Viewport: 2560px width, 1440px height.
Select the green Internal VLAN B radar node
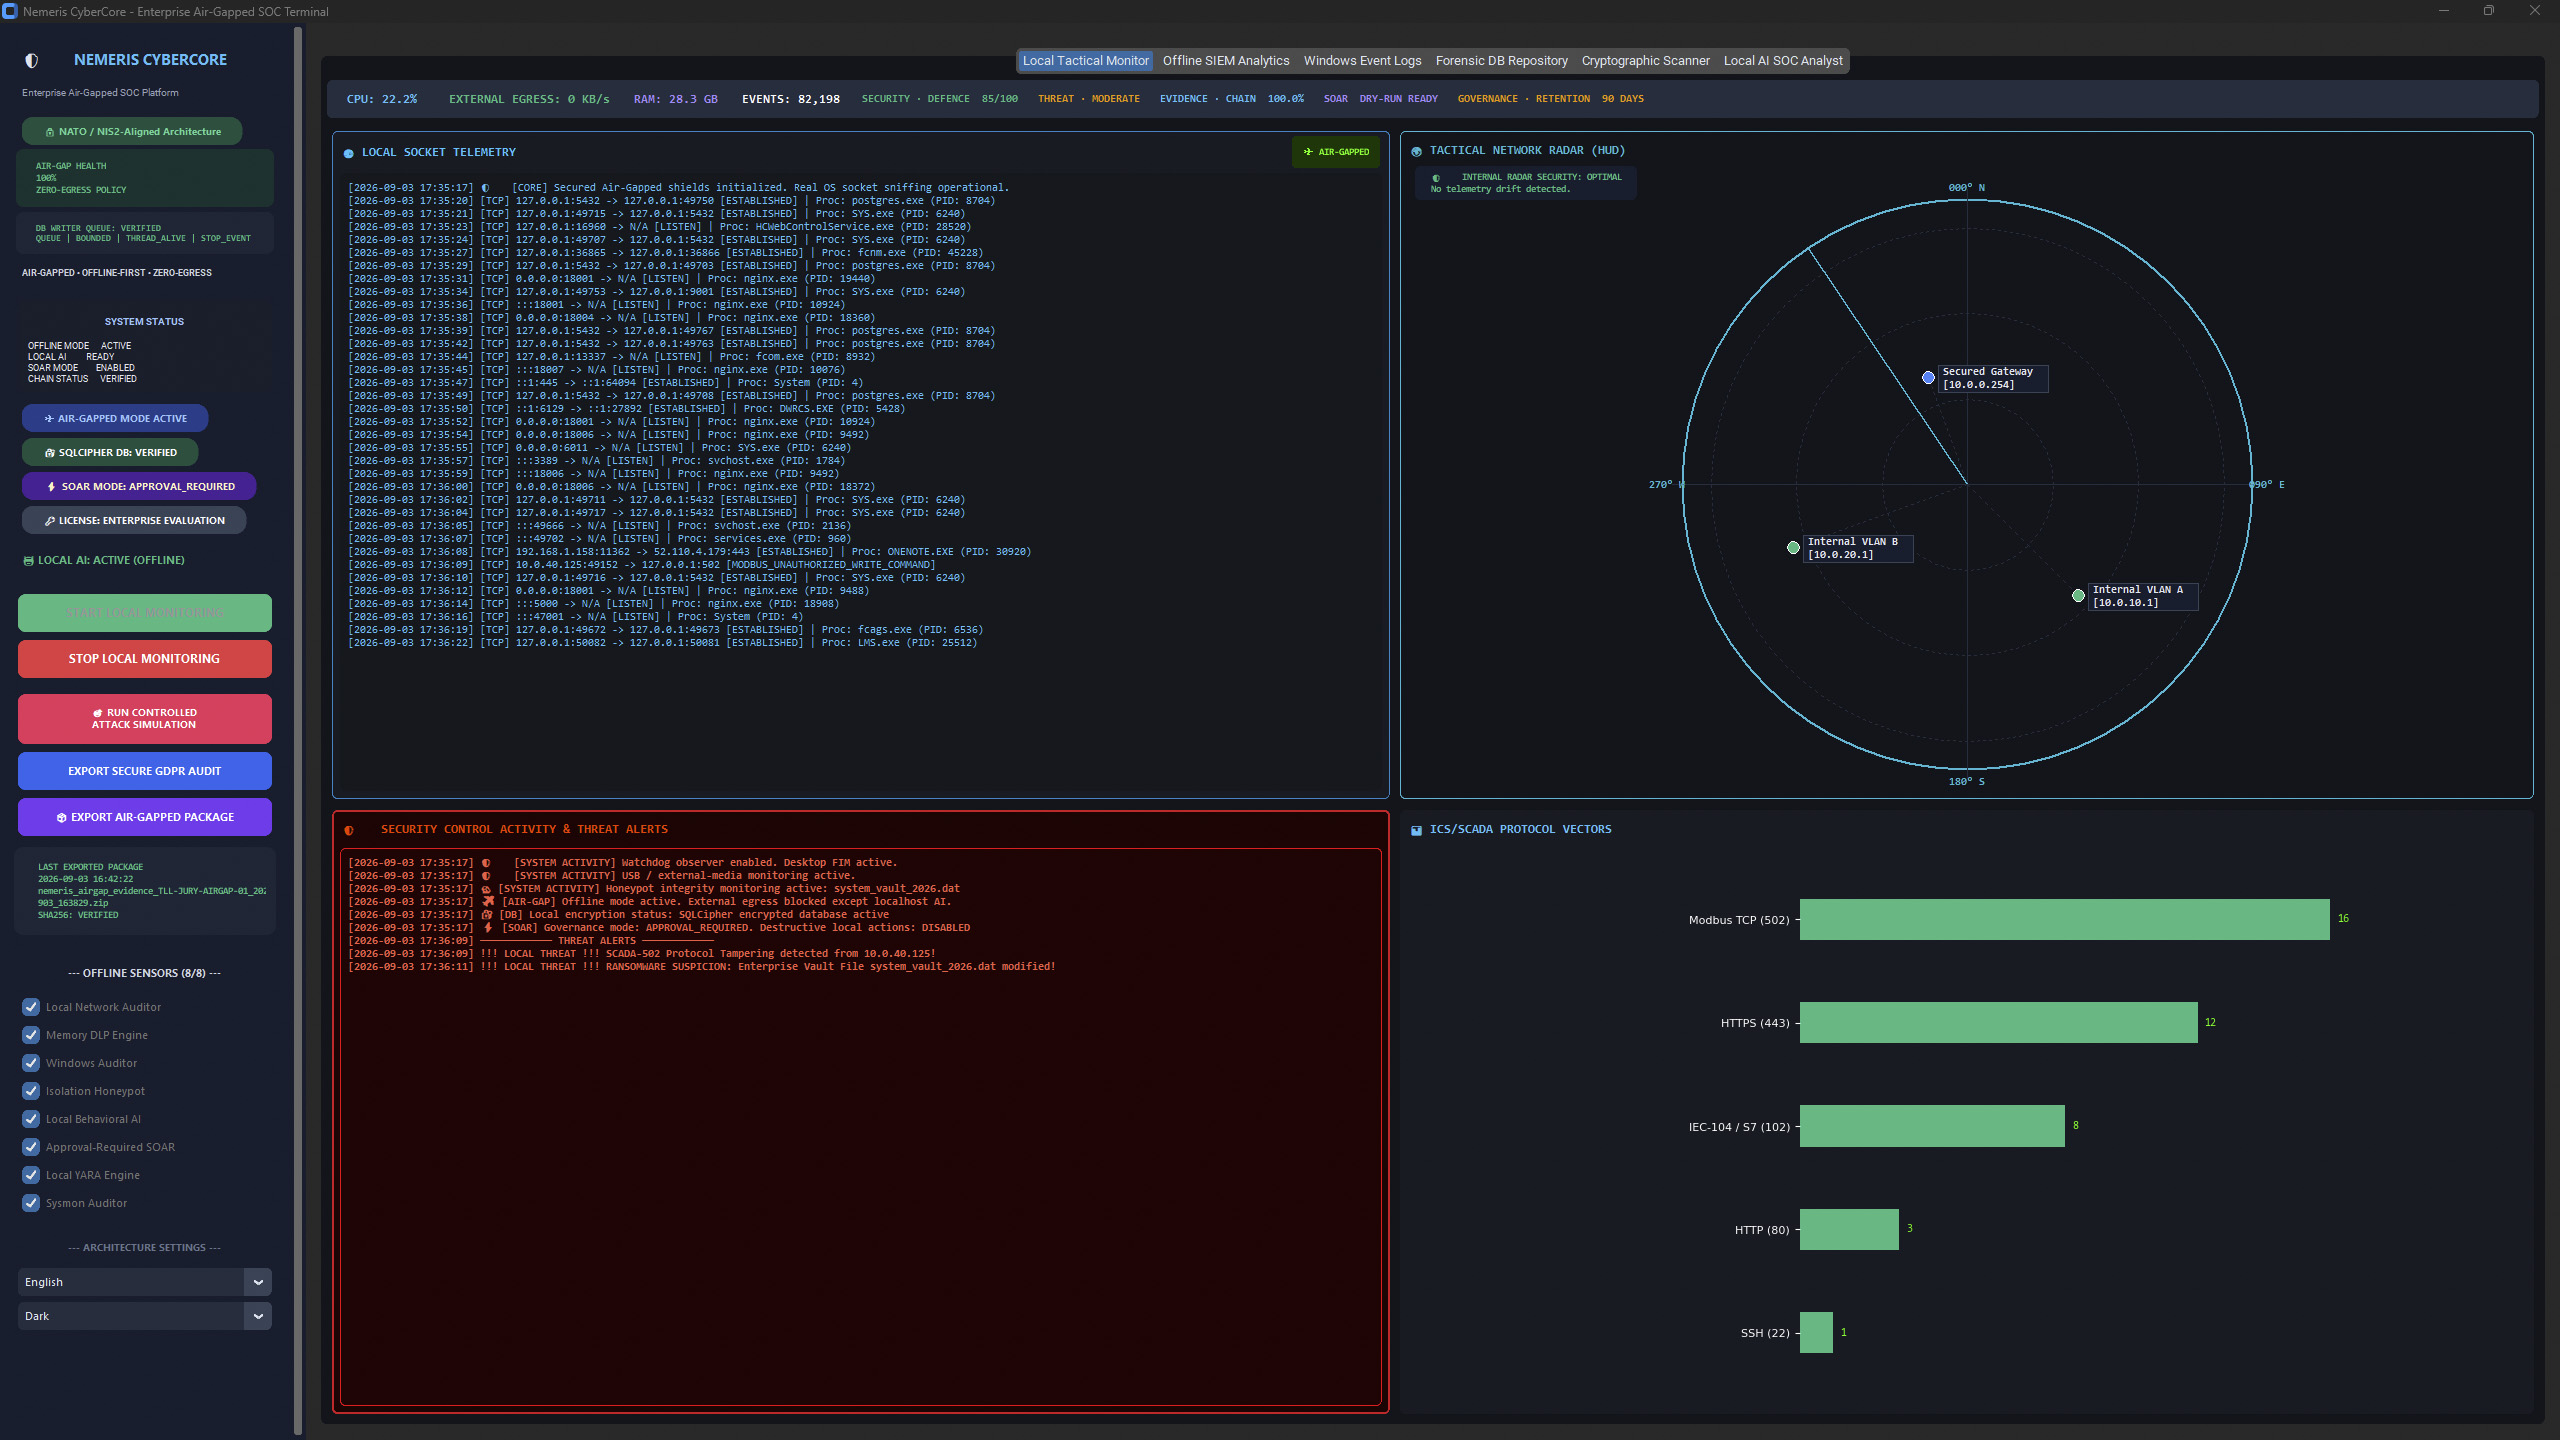[x=1793, y=548]
